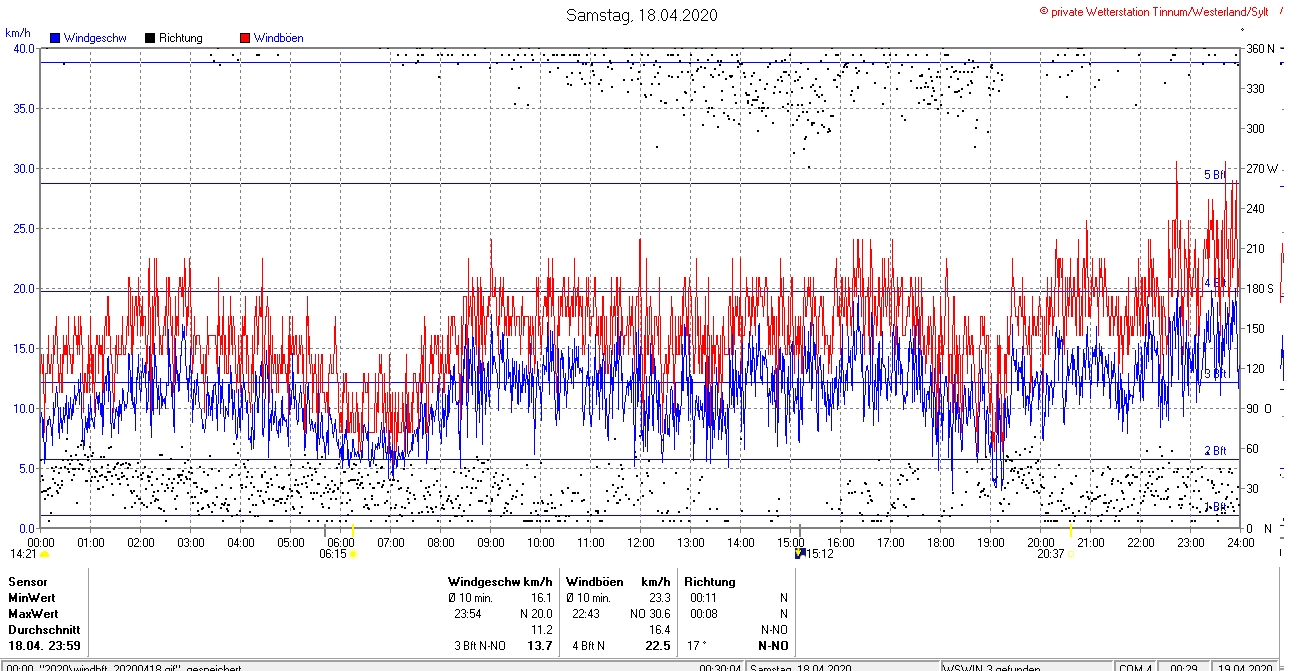Click the Sensor heading in the table
The height and width of the screenshot is (671, 1310).
(27, 581)
